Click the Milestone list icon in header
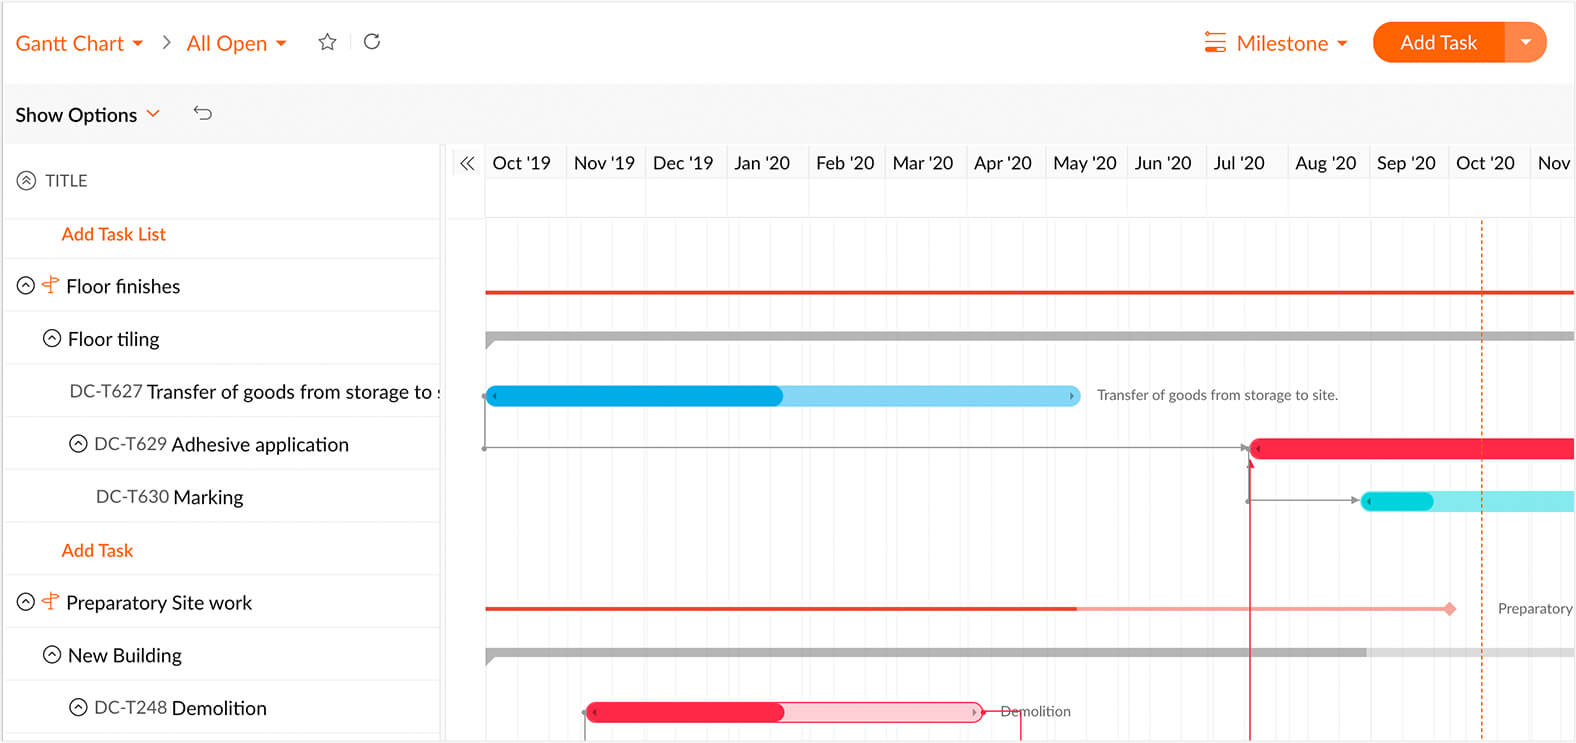 (x=1215, y=43)
